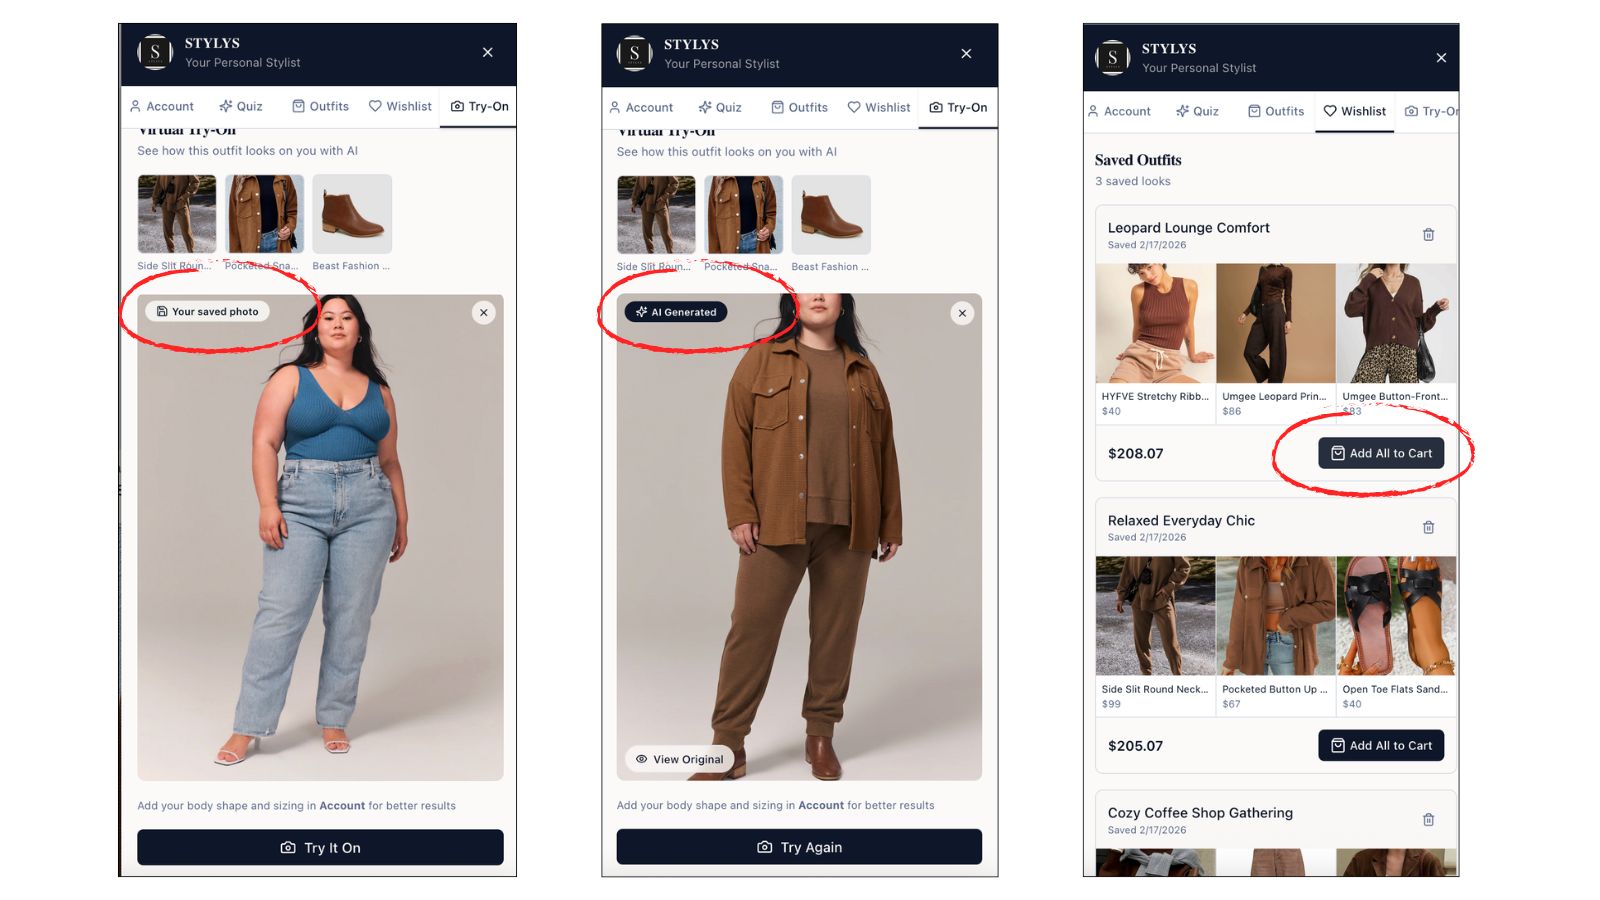
Task: Select Wishlist tab in the Saved Outfits panel
Action: point(1355,111)
